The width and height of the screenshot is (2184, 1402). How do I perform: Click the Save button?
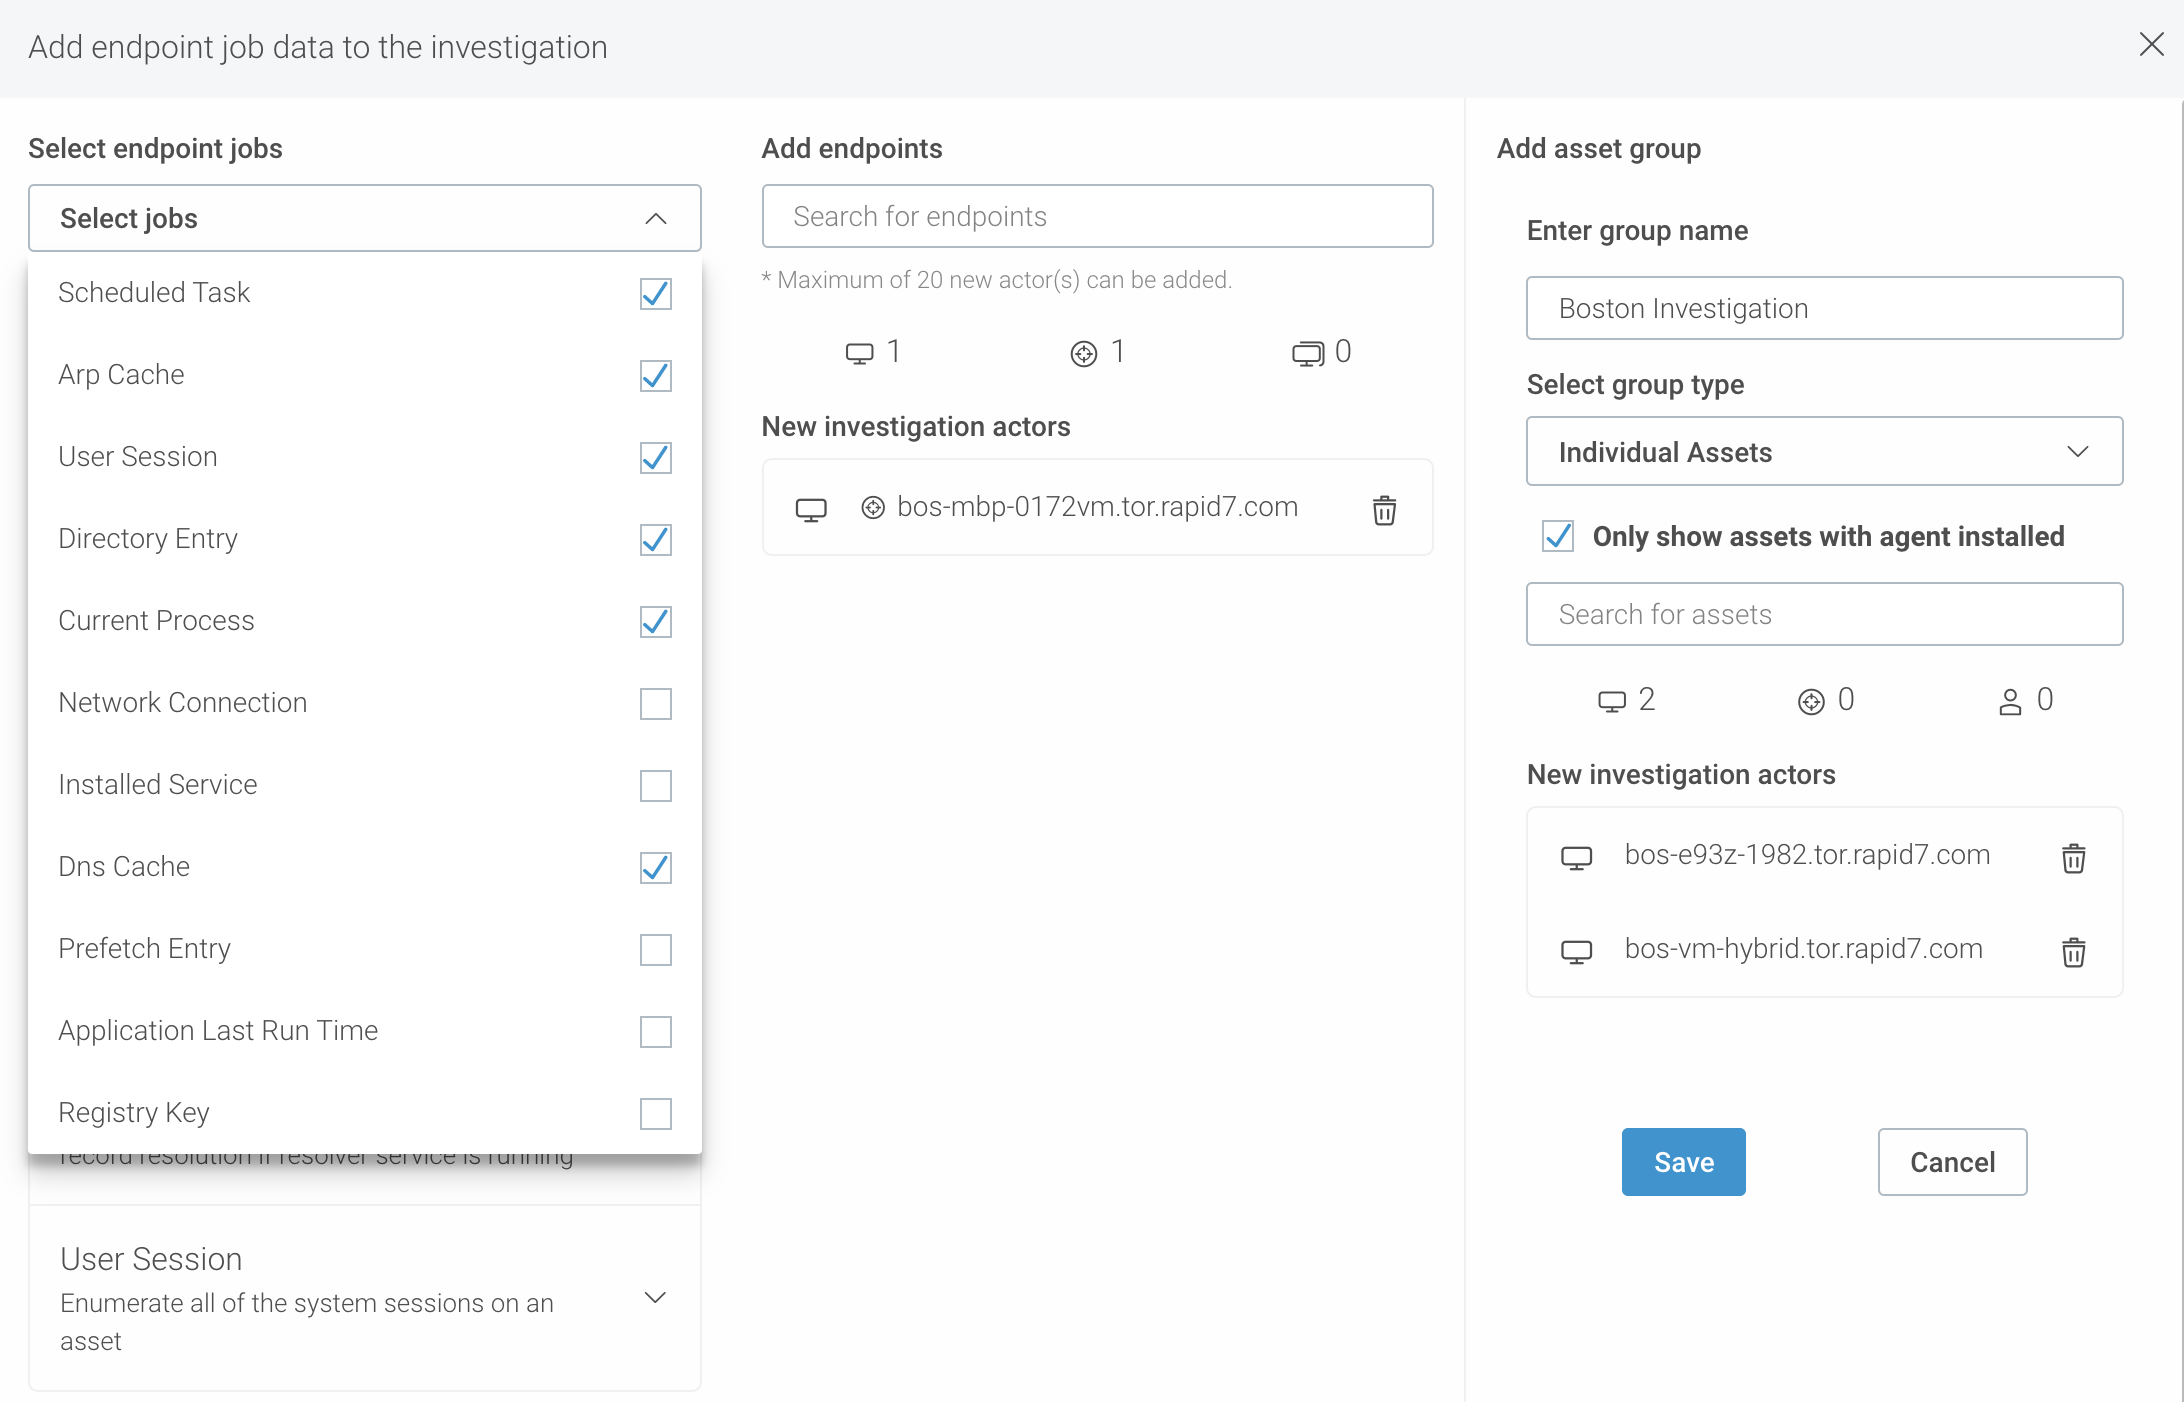(x=1683, y=1162)
